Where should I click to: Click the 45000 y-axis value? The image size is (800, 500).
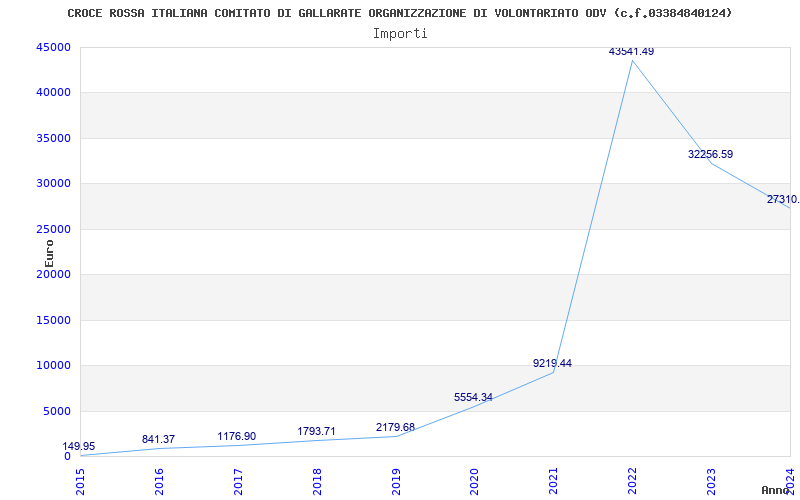click(x=53, y=47)
